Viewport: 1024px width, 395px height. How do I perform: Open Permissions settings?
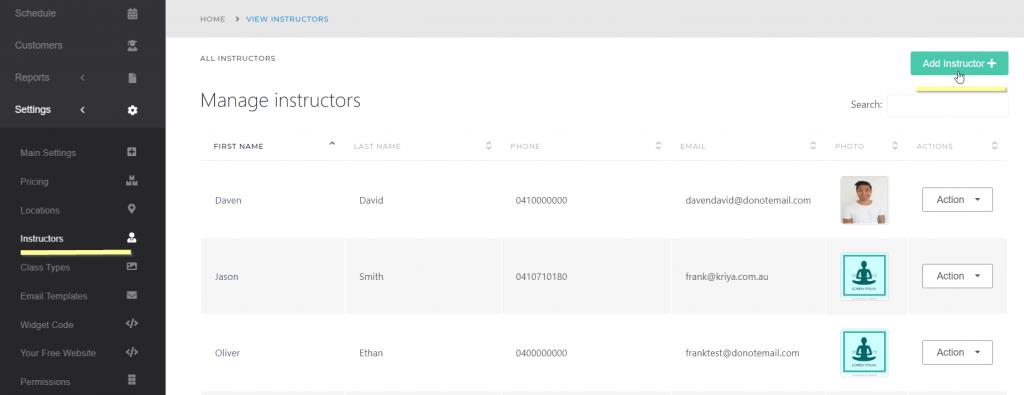point(45,382)
